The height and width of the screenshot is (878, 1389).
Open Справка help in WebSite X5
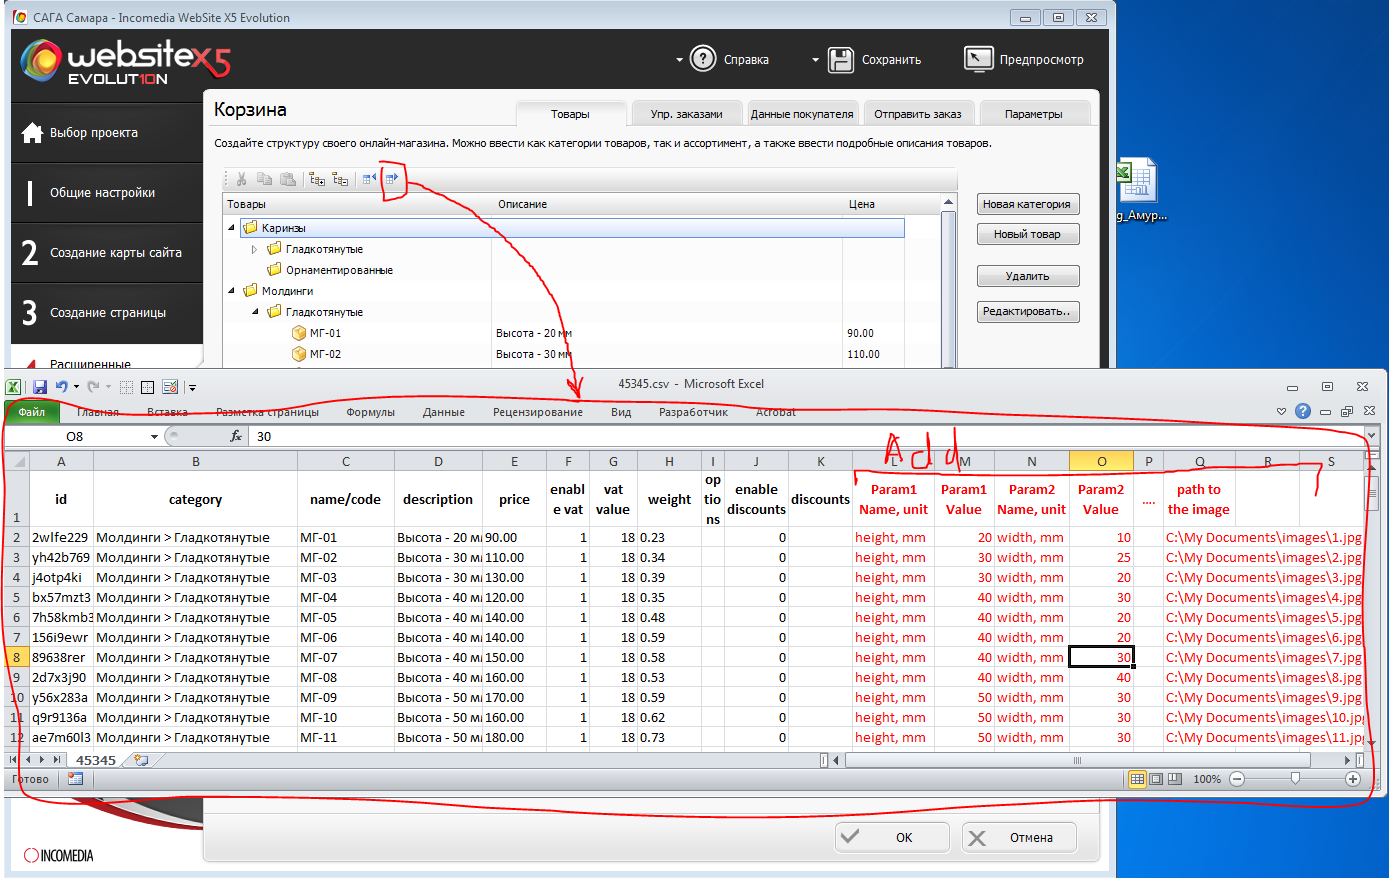point(730,60)
